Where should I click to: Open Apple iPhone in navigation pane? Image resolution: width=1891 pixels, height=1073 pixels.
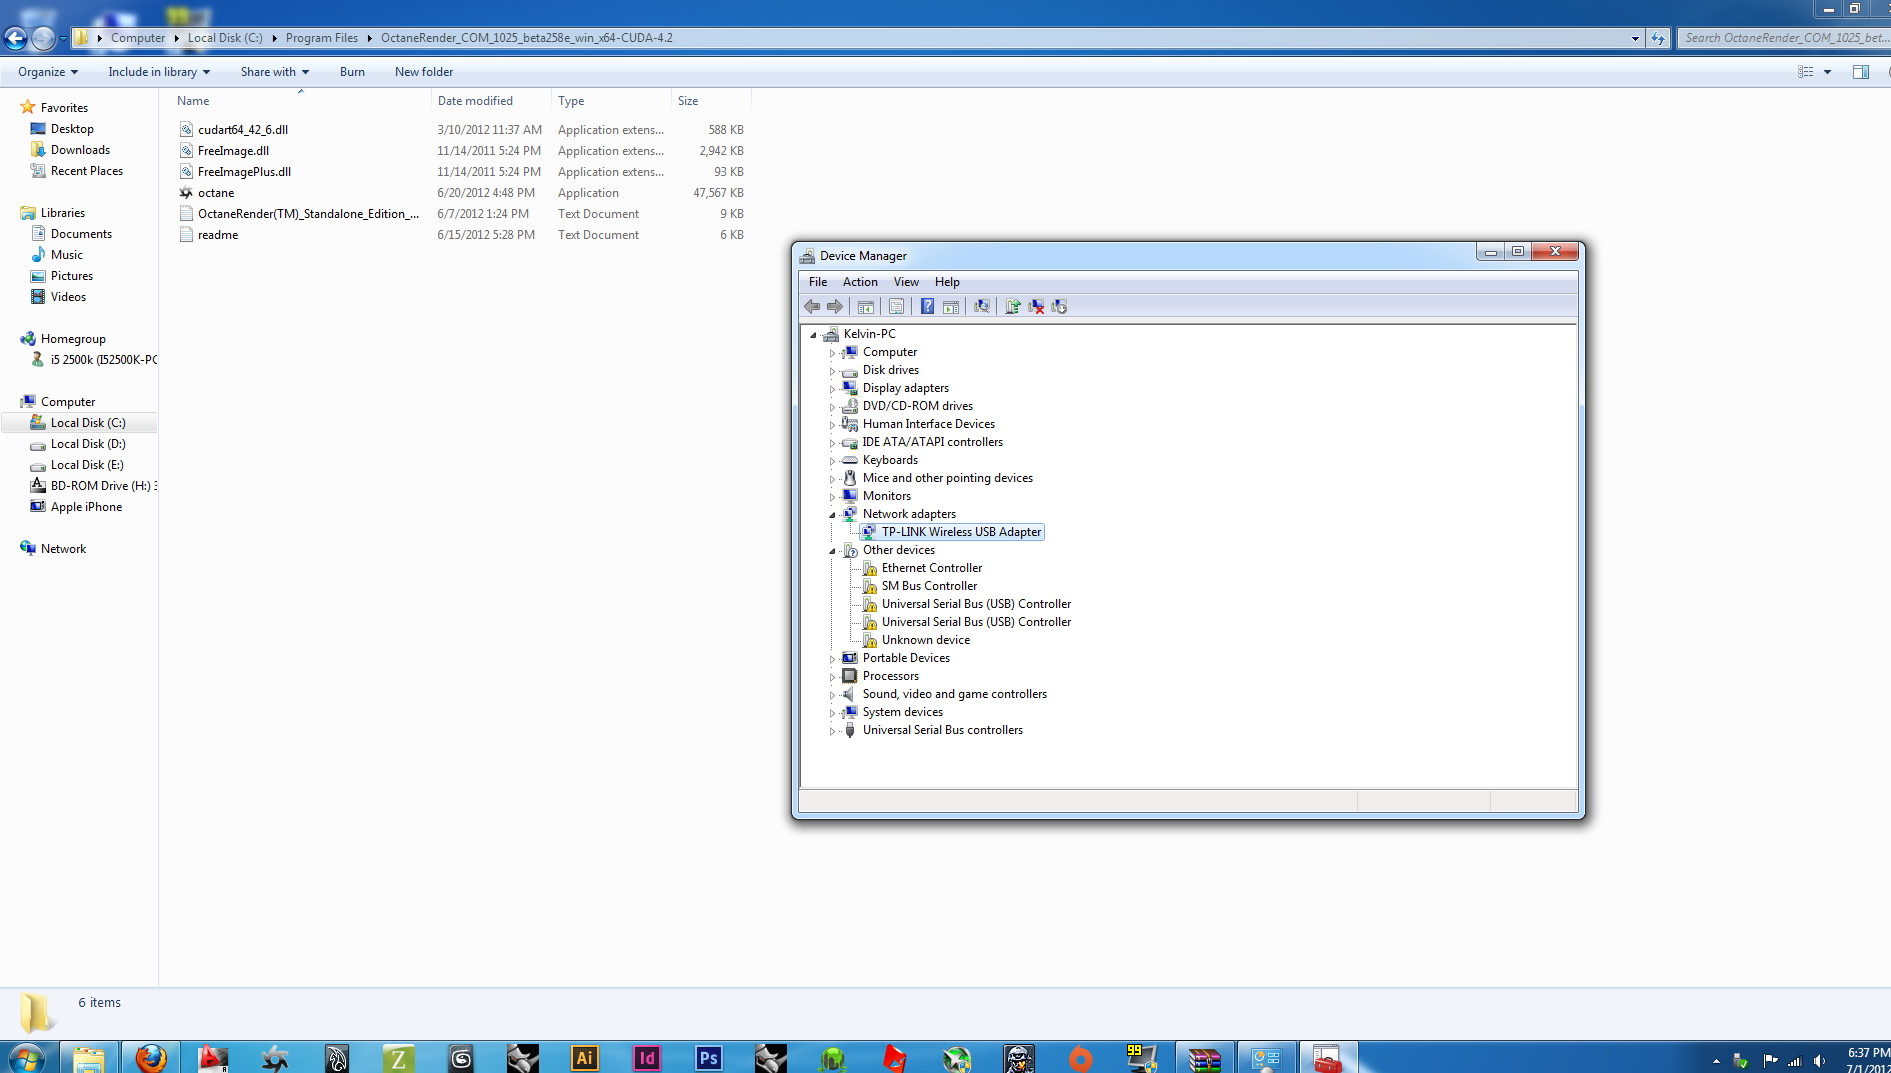click(86, 507)
